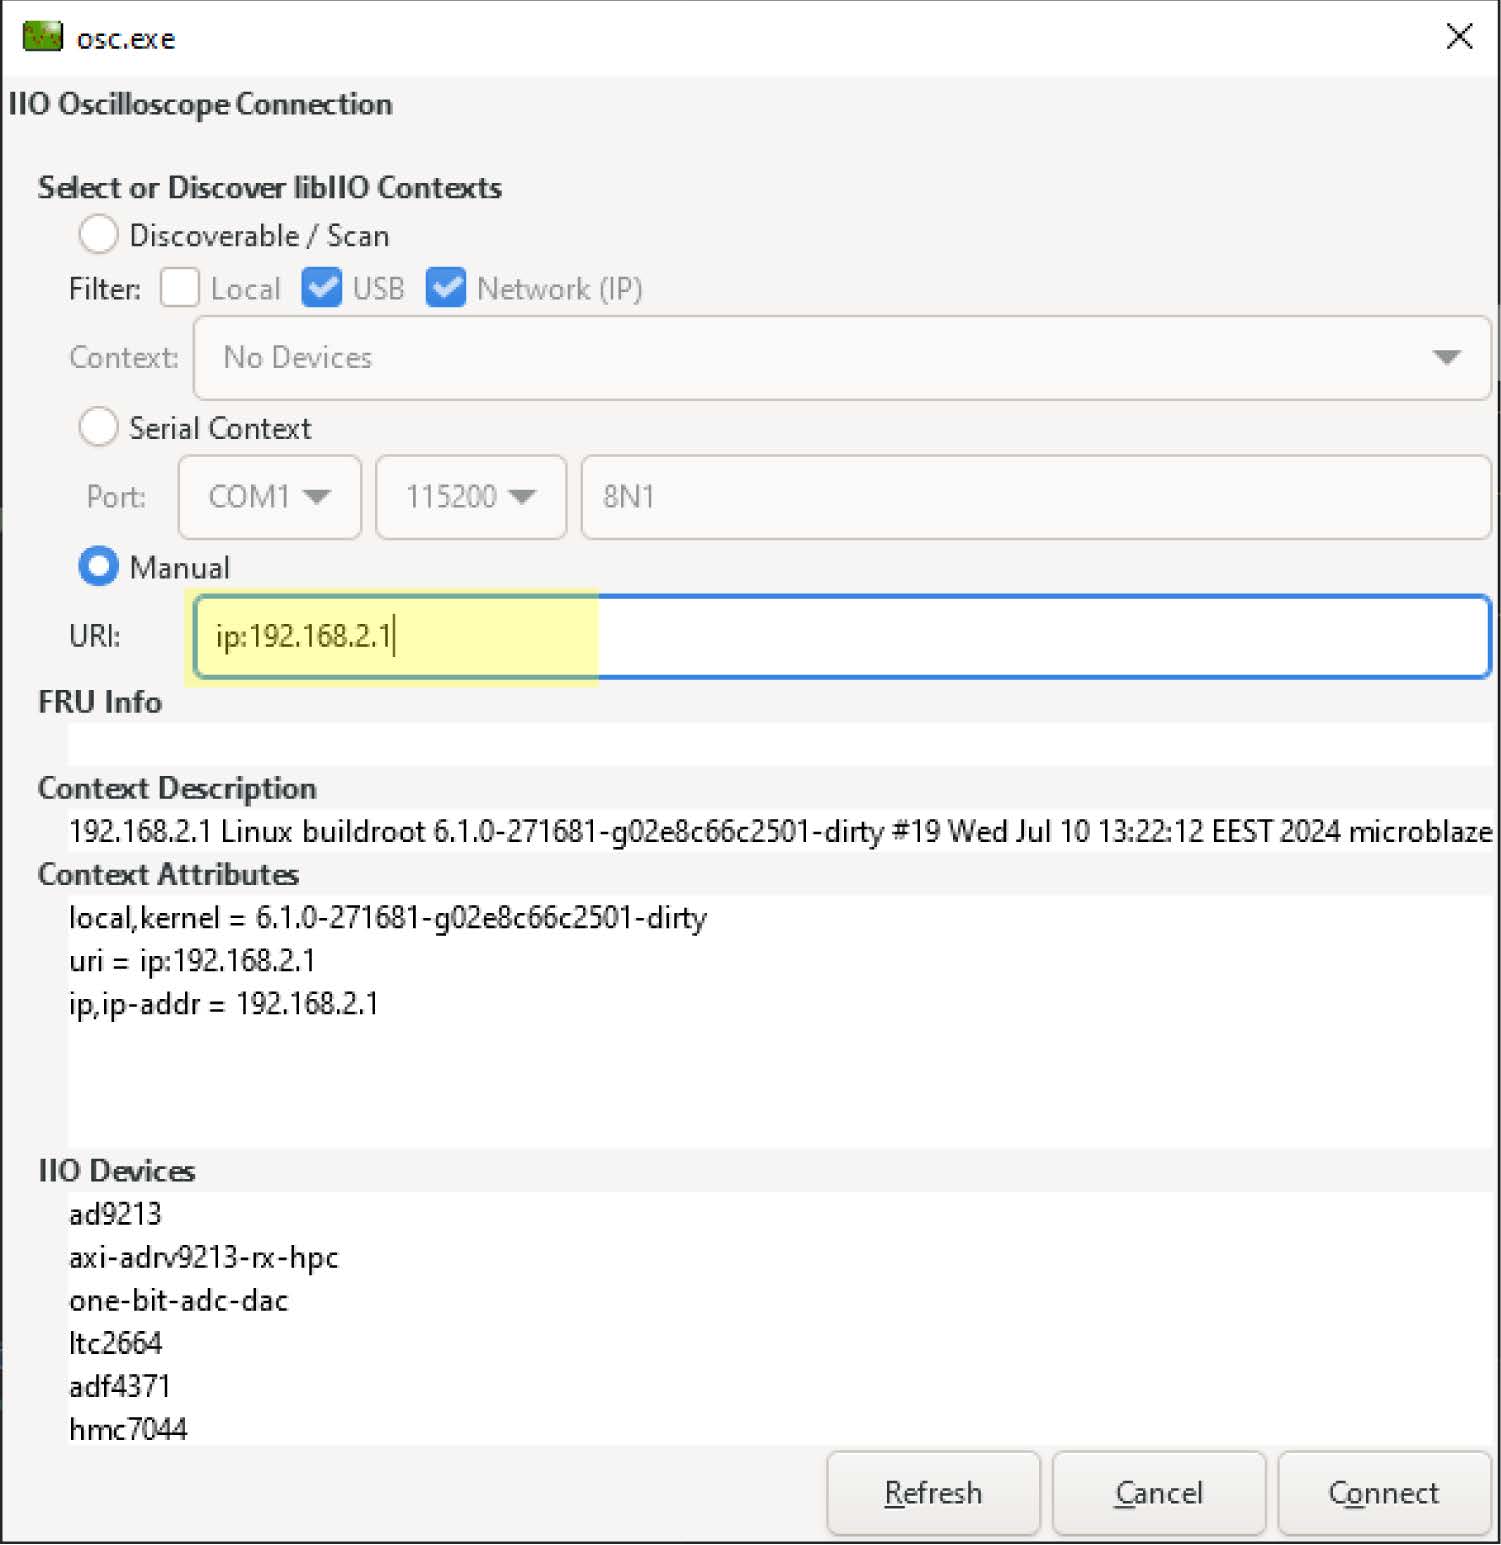Screen dimensions: 1501x1545
Task: Click the osc.exe application icon in title bar
Action: 42,37
